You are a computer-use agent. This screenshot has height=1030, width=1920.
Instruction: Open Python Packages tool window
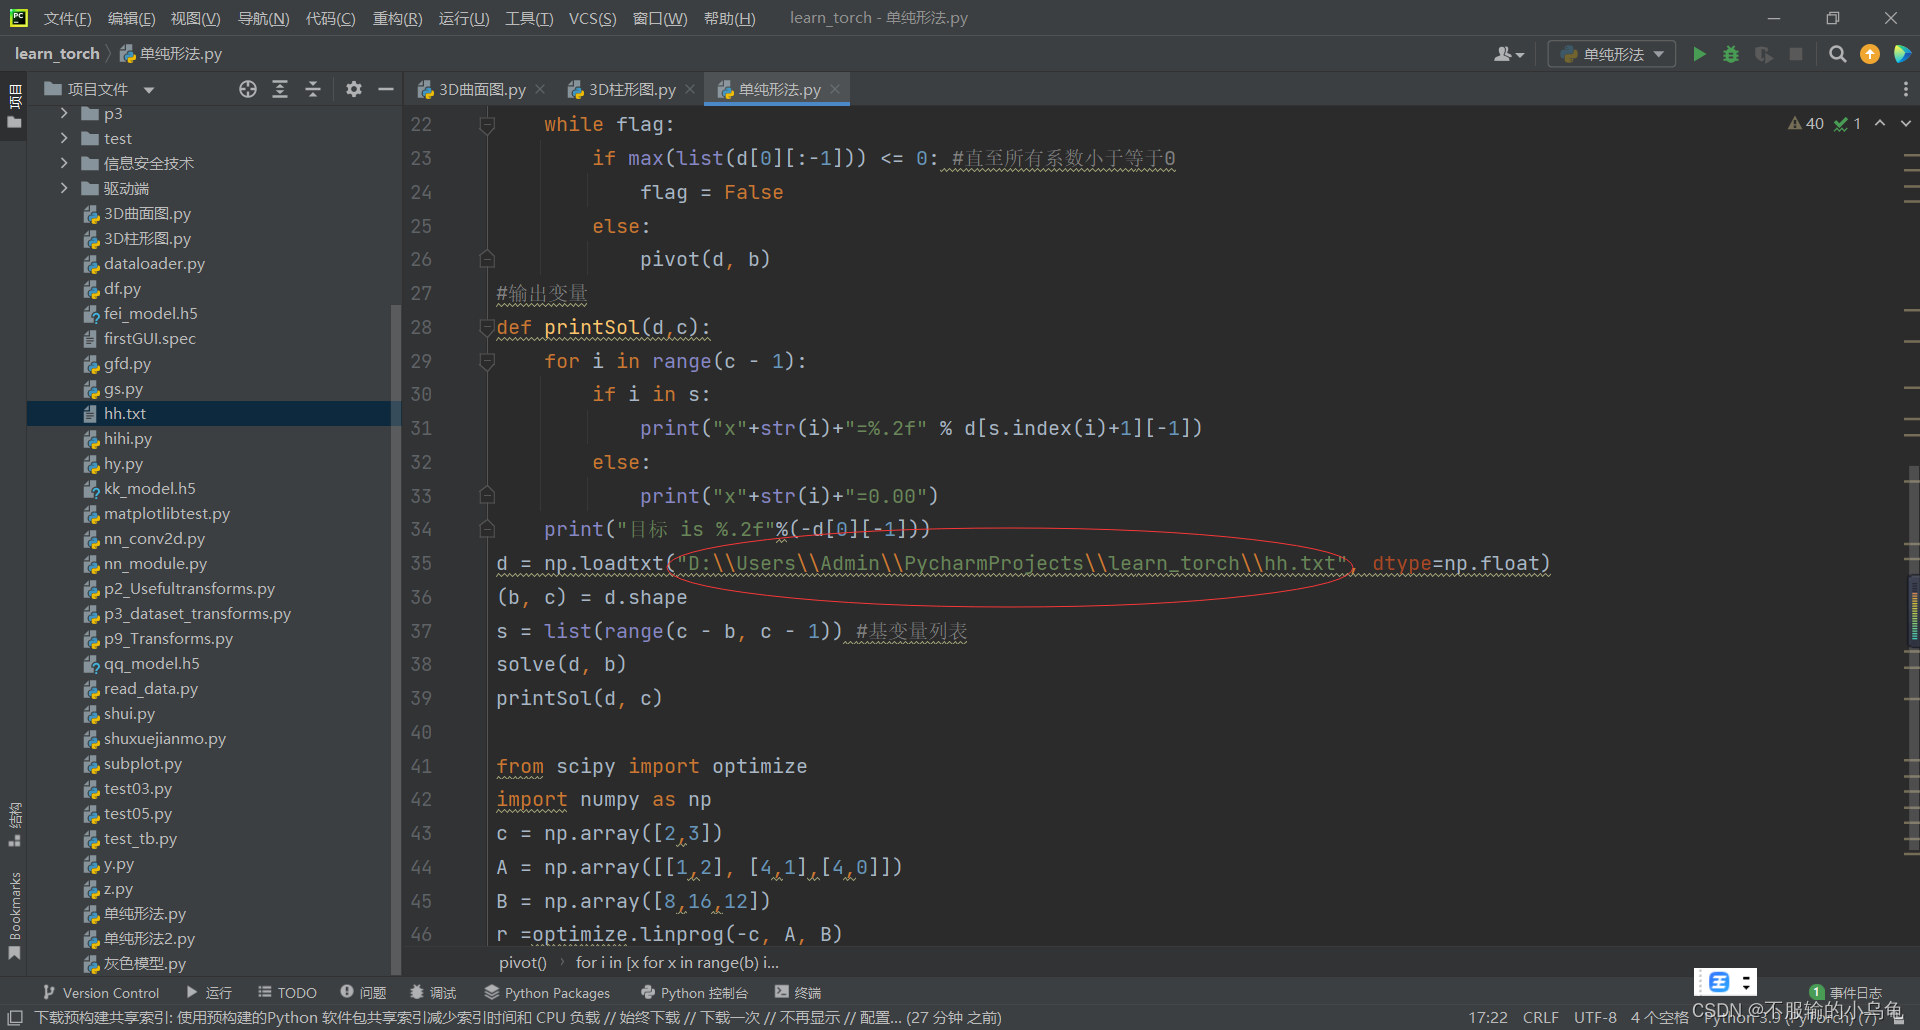pos(547,993)
